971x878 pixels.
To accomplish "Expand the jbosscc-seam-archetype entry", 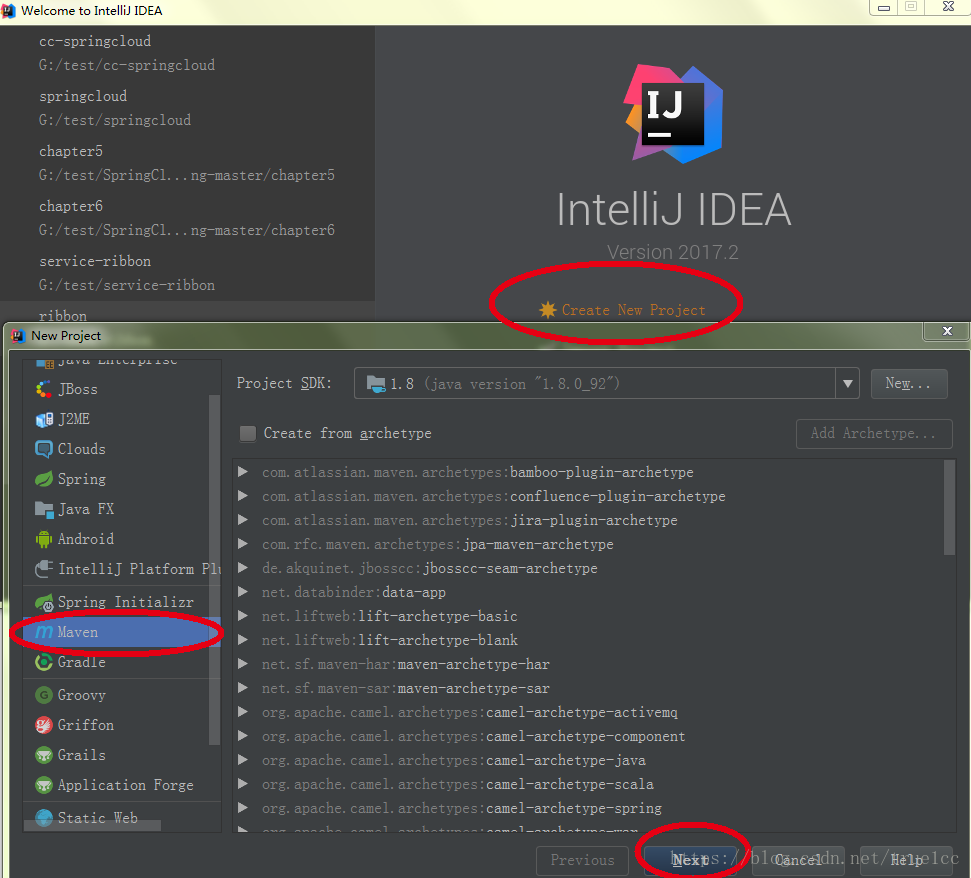I will (x=243, y=568).
